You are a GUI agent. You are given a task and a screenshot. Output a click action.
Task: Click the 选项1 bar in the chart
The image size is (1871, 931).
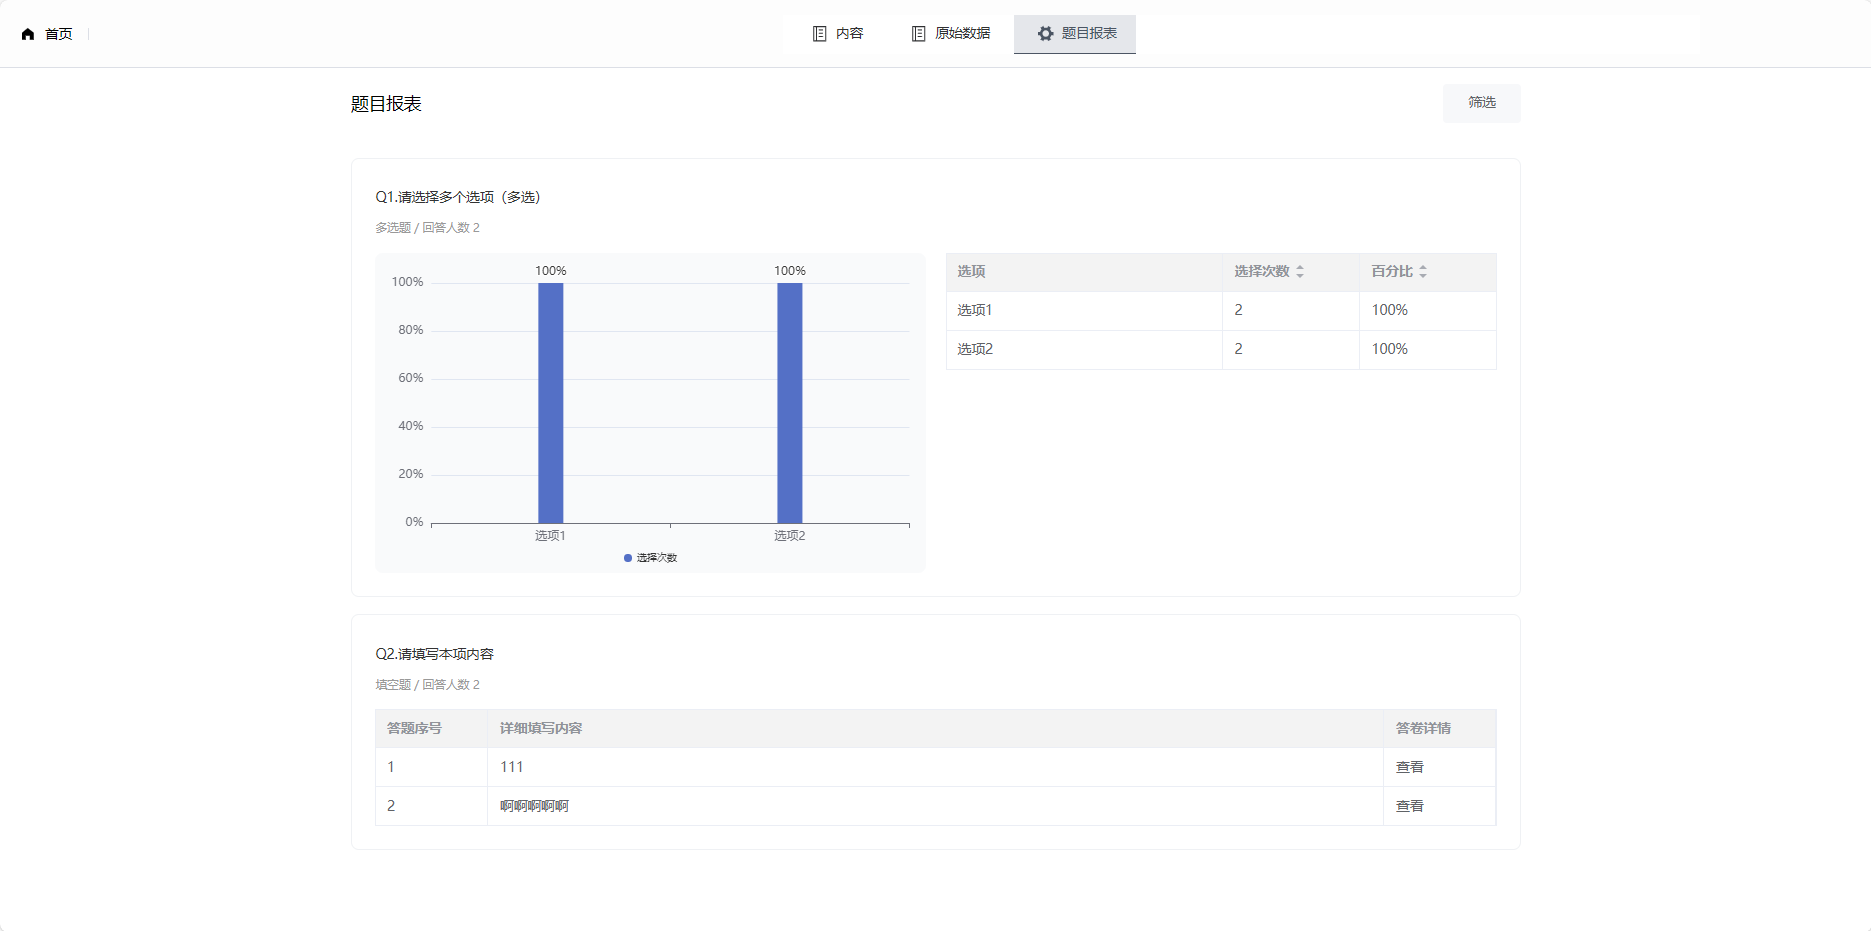550,402
